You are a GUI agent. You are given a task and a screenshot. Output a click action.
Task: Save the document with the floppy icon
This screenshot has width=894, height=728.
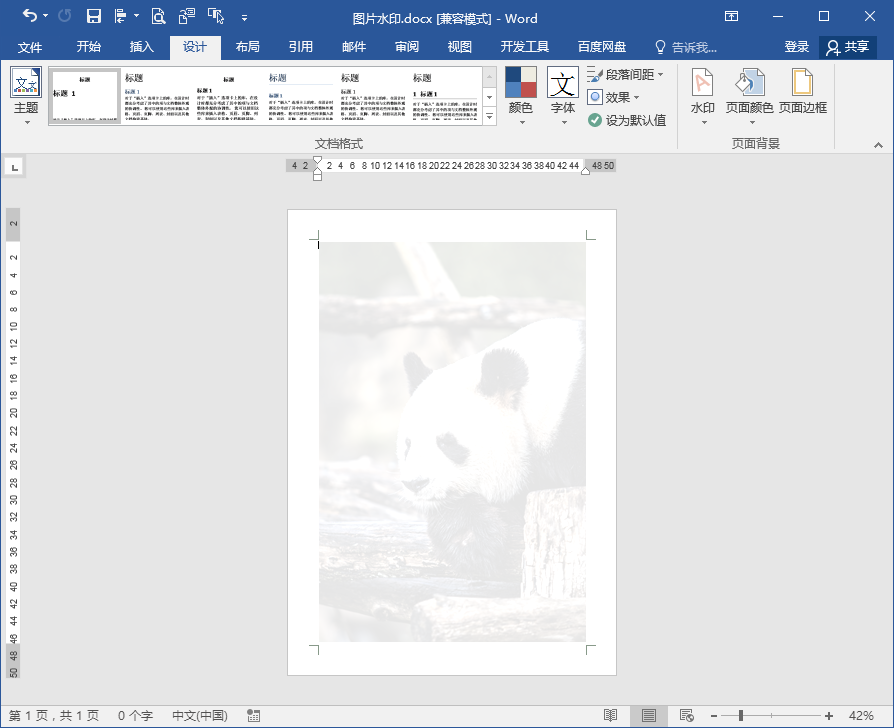tap(94, 17)
